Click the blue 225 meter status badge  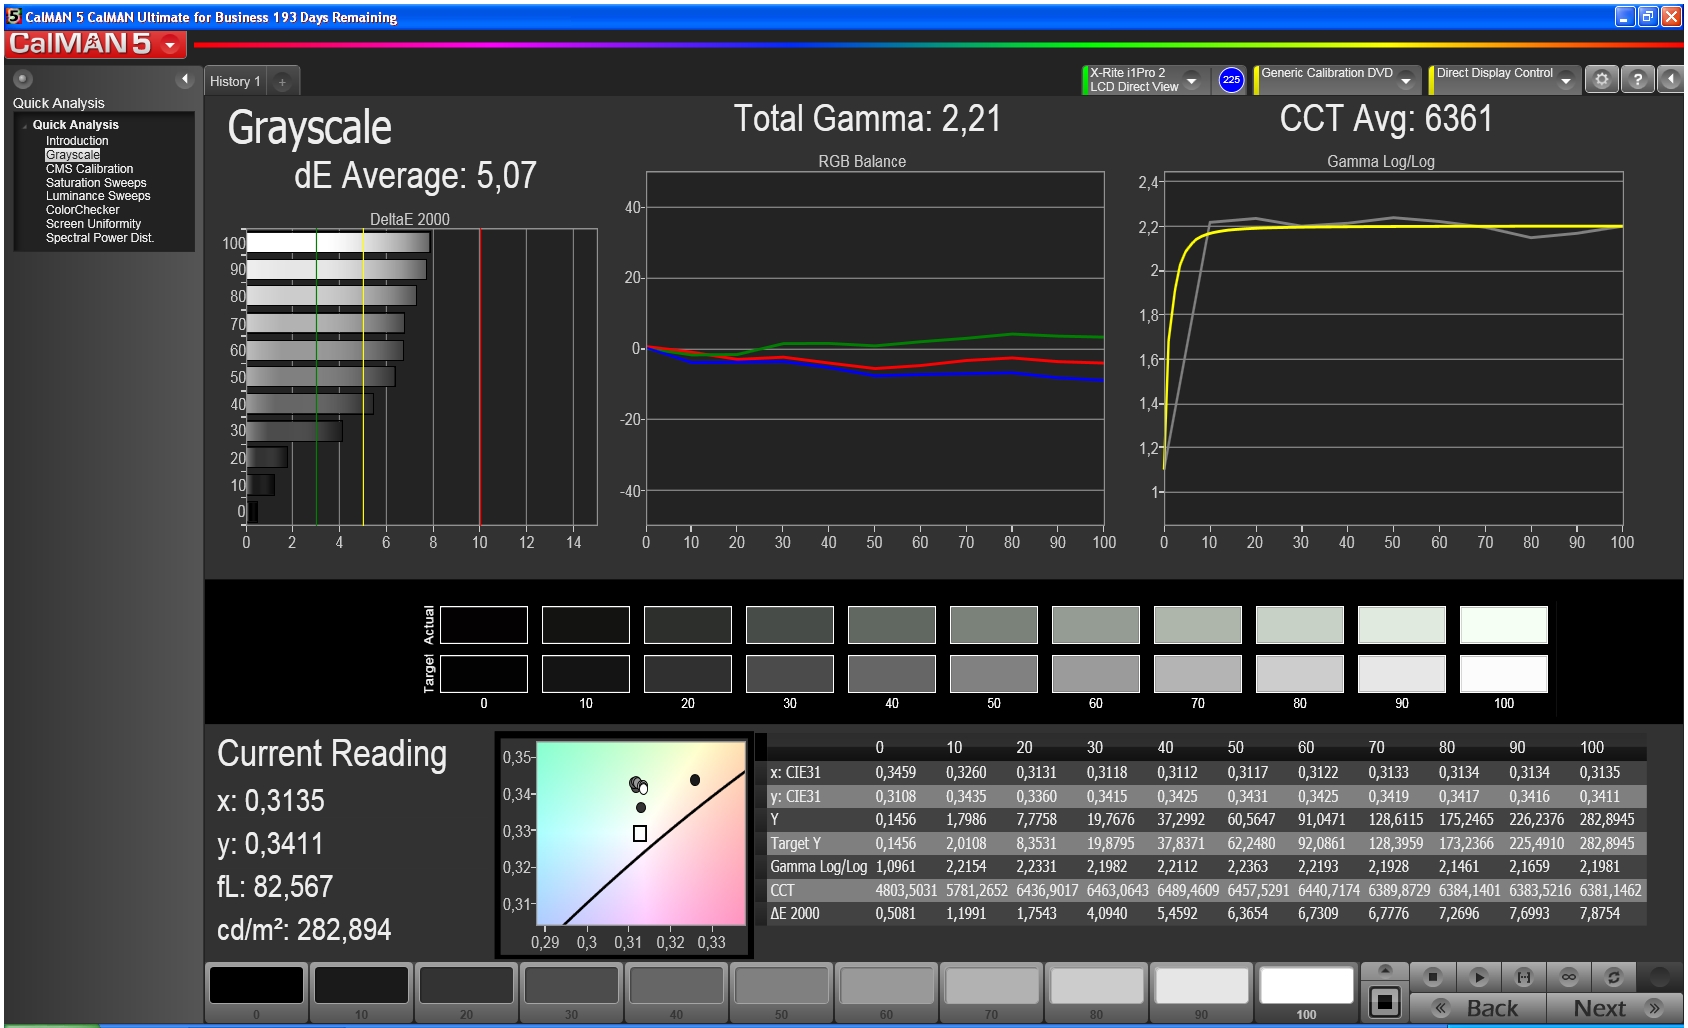tap(1231, 80)
